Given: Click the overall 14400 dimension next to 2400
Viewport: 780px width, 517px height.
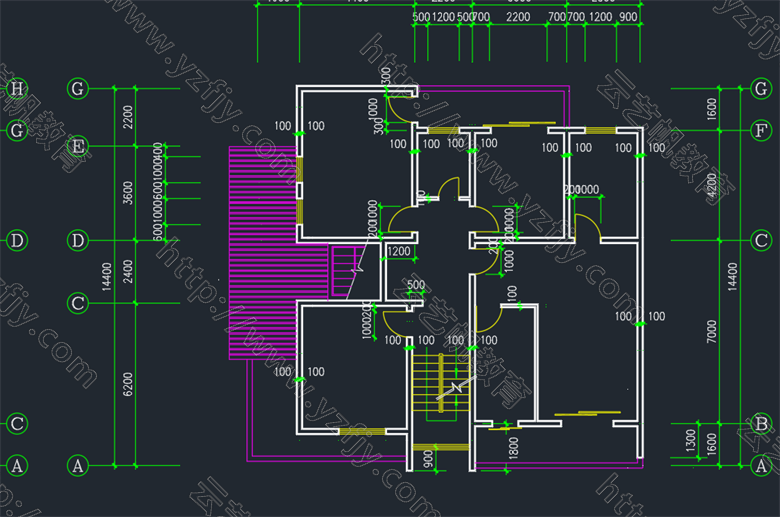Looking at the screenshot, I should point(106,277).
